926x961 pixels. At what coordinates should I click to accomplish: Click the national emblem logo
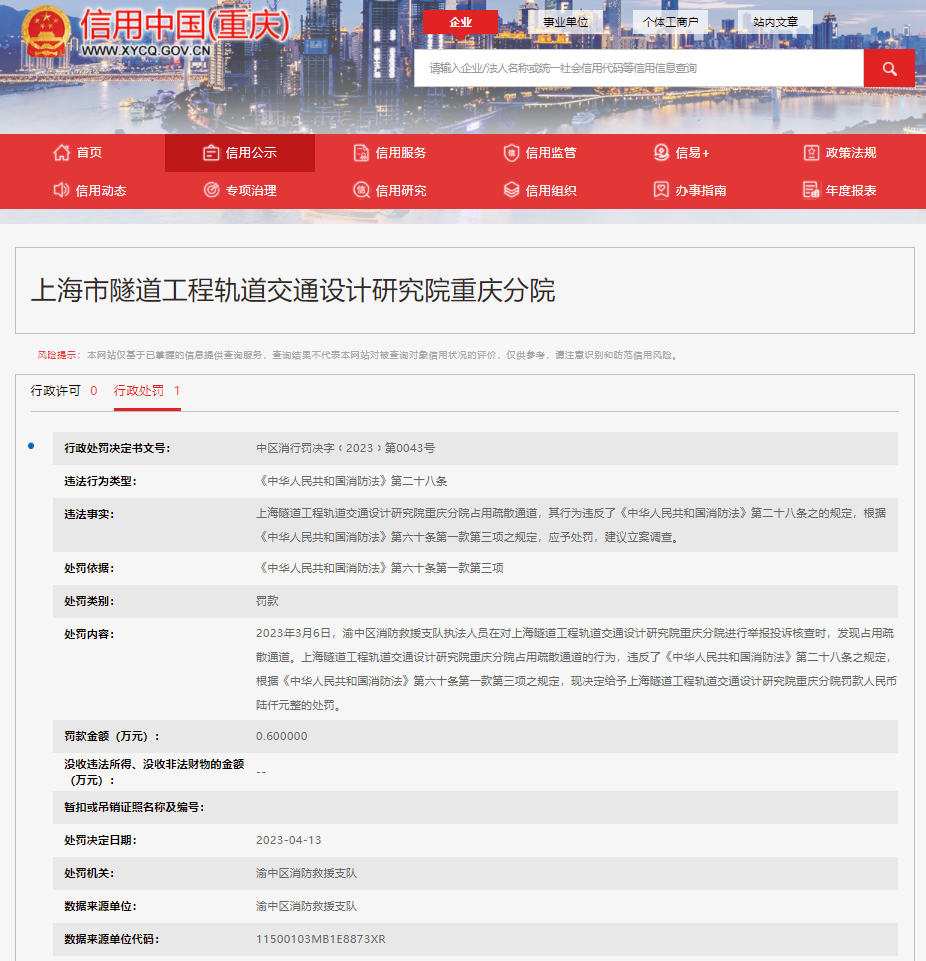[46, 31]
